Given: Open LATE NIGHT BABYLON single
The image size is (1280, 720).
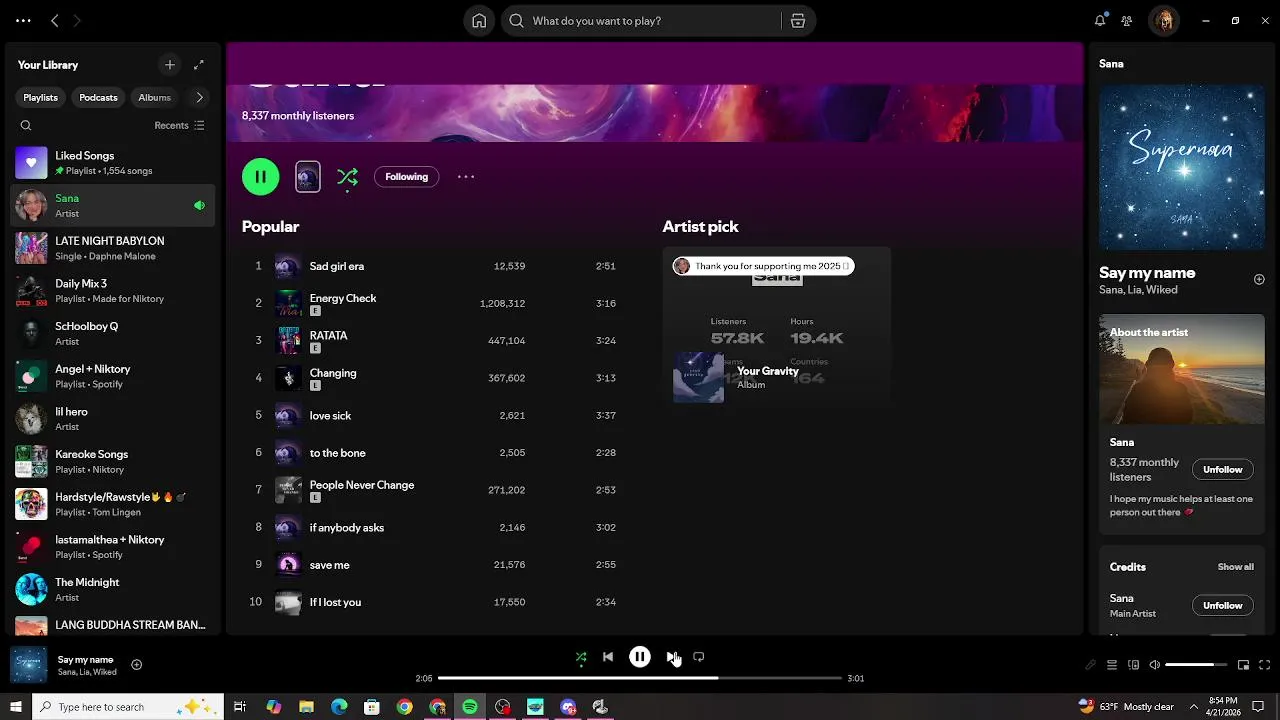Looking at the screenshot, I should coord(112,248).
